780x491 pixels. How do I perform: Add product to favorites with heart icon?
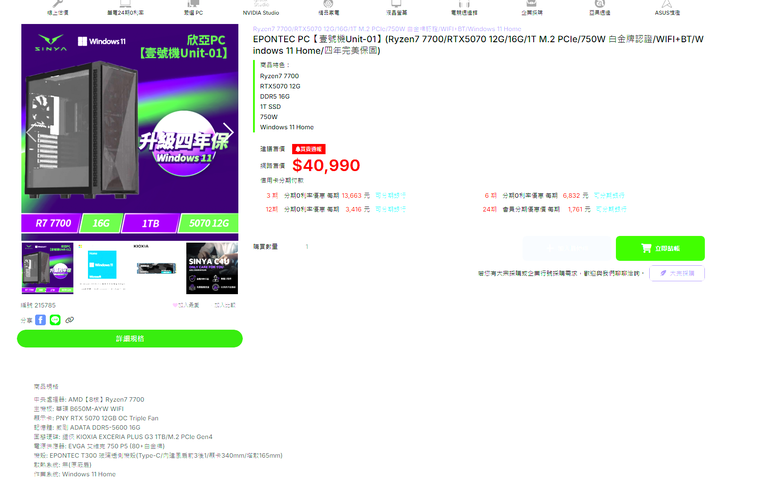click(x=186, y=305)
